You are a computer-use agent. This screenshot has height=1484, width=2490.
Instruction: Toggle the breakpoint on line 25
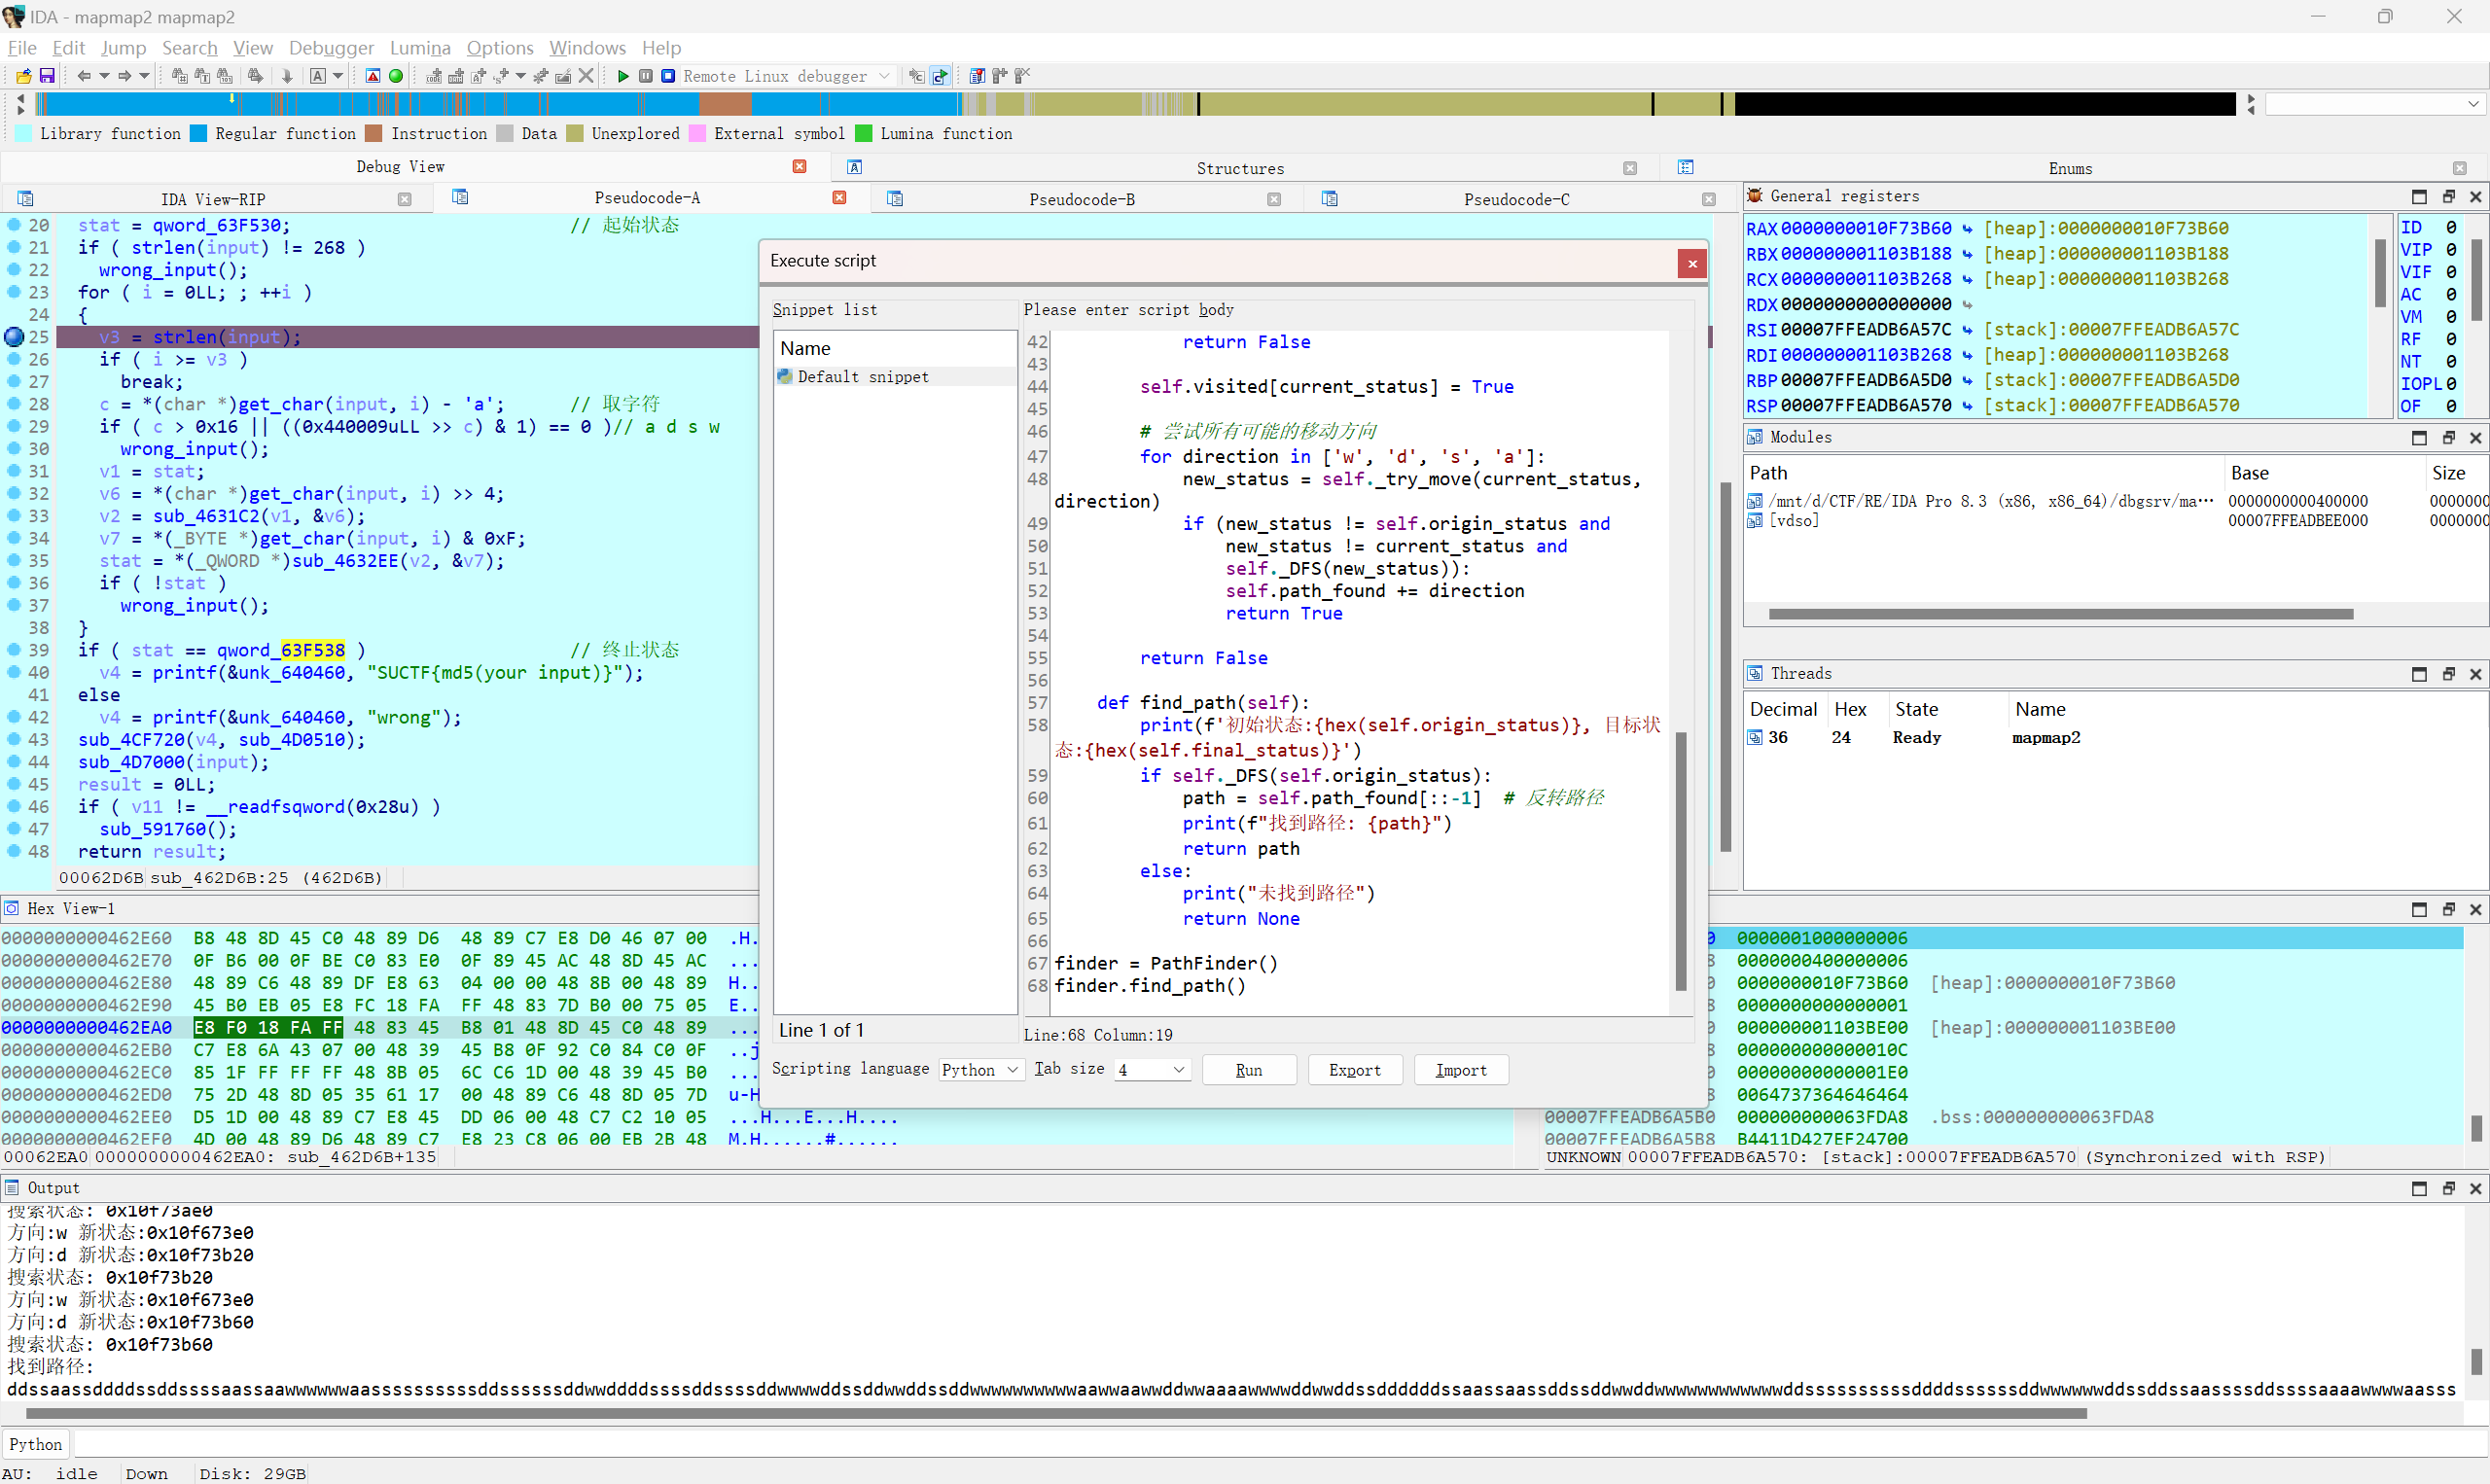pyautogui.click(x=14, y=337)
